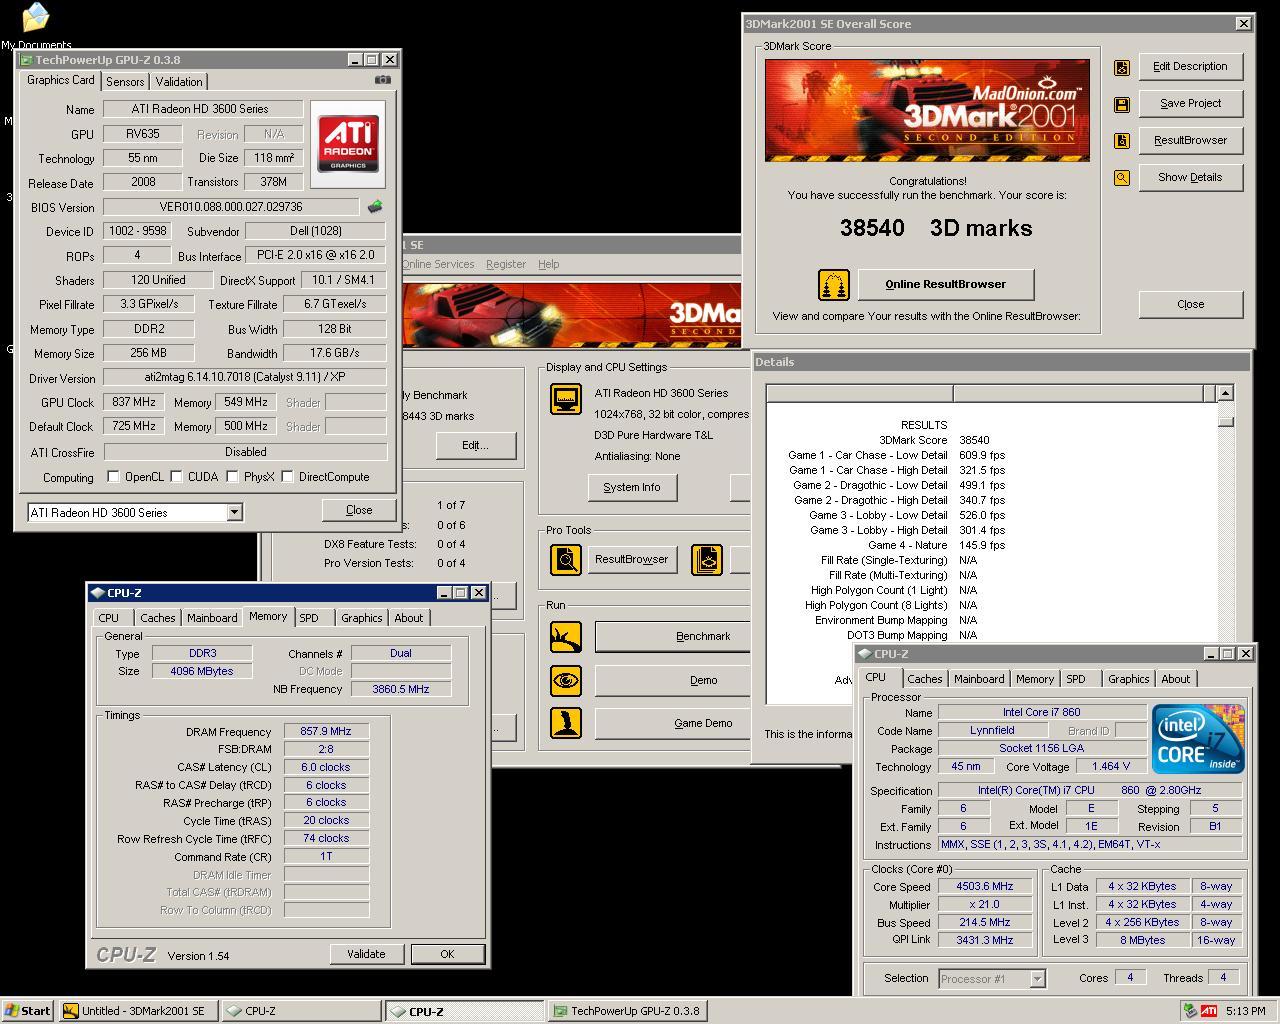Image resolution: width=1280 pixels, height=1024 pixels.
Task: Click the monitor icon in Display and CPU Settings
Action: [566, 399]
